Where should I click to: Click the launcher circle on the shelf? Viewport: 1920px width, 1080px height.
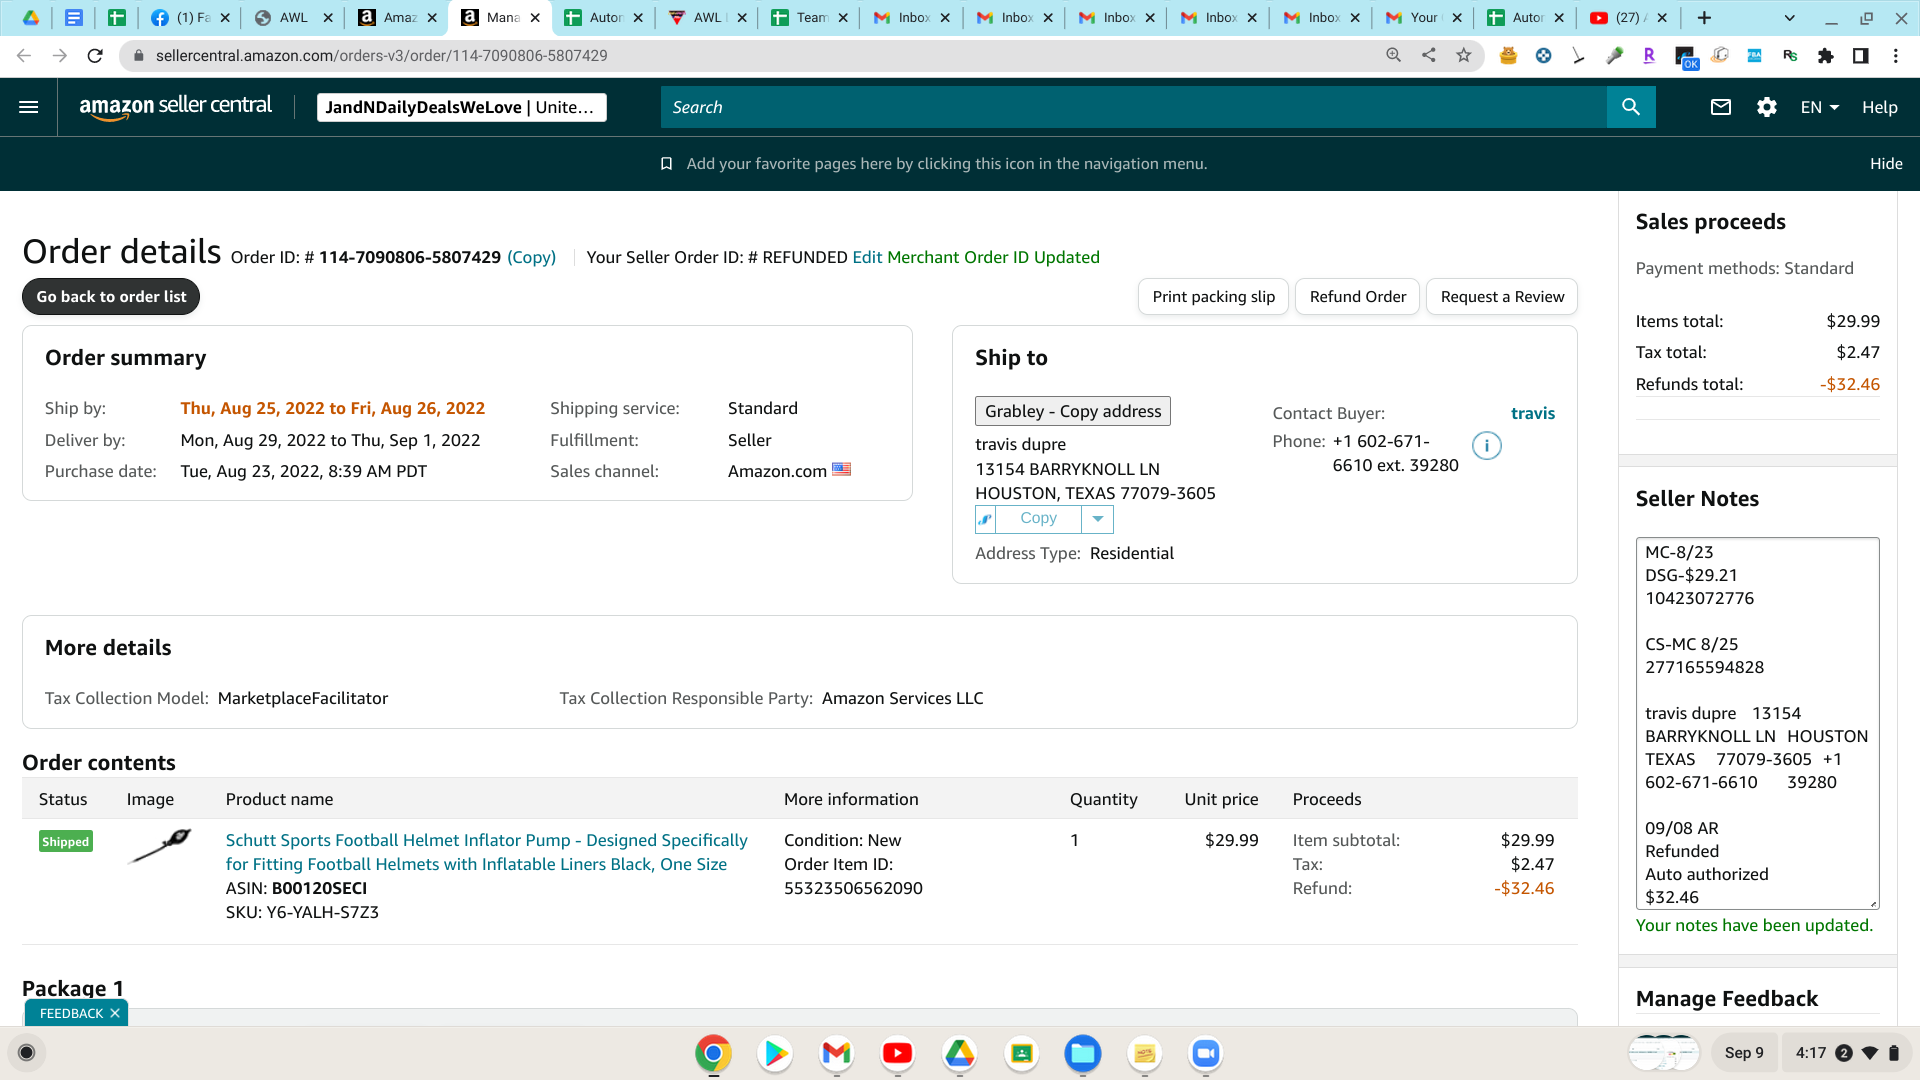point(27,1053)
